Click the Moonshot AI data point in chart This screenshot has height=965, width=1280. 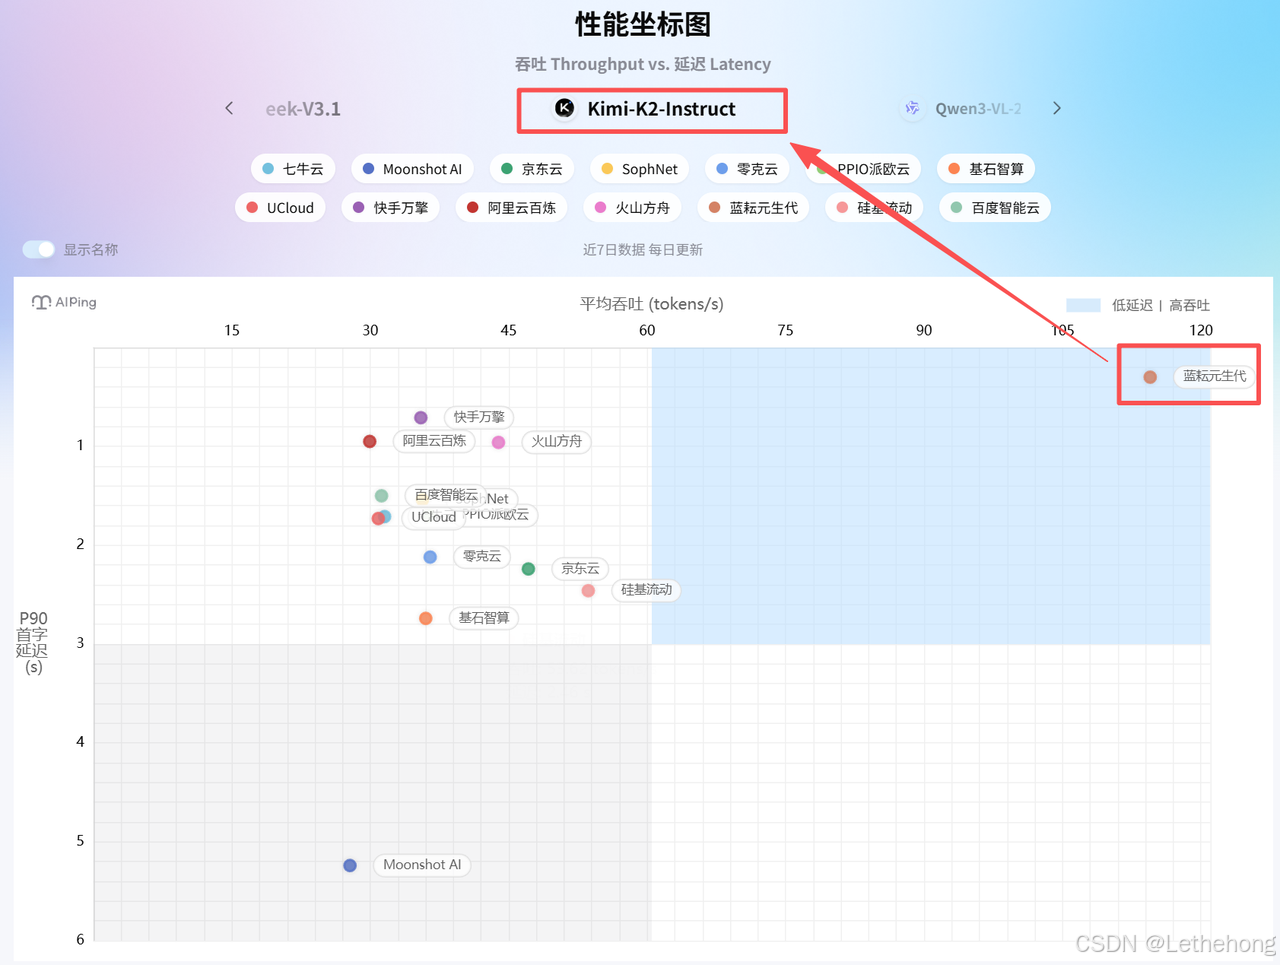[350, 865]
